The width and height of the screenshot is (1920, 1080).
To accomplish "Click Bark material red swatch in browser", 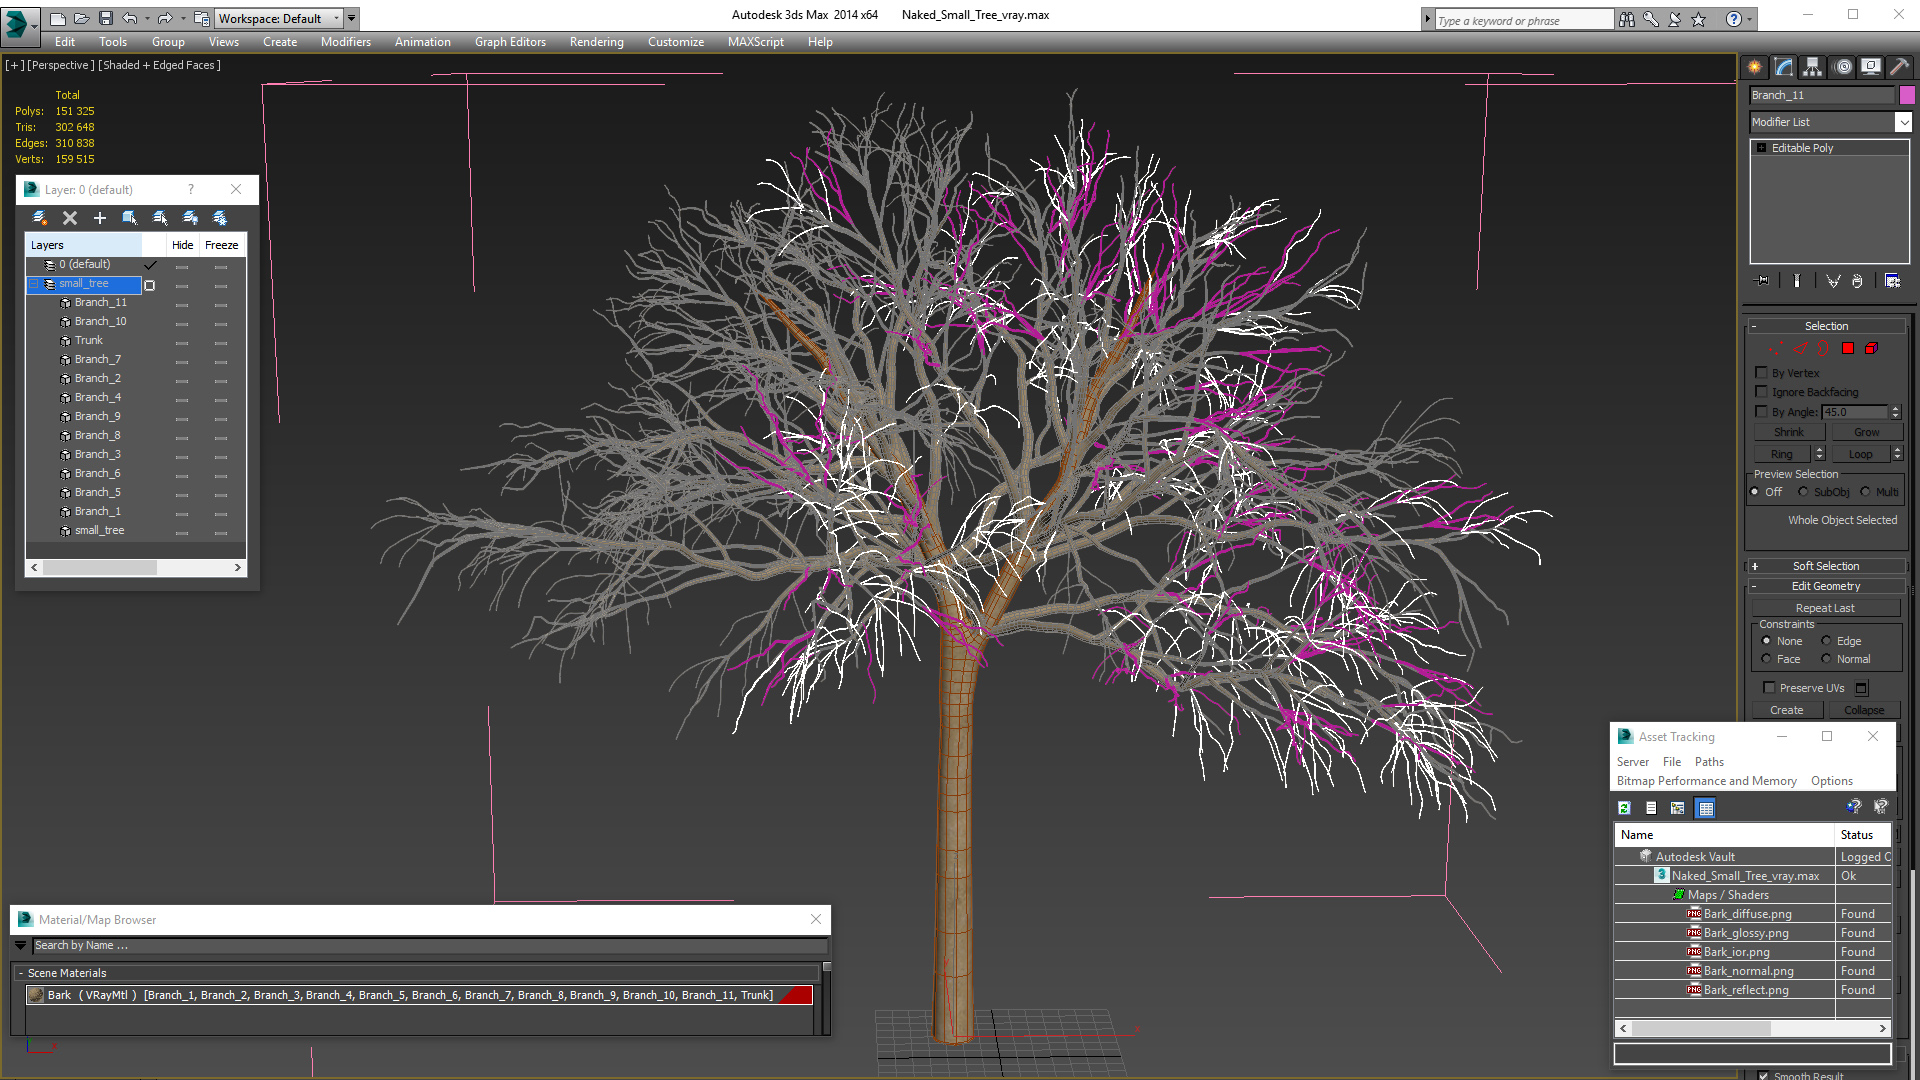I will (x=795, y=995).
